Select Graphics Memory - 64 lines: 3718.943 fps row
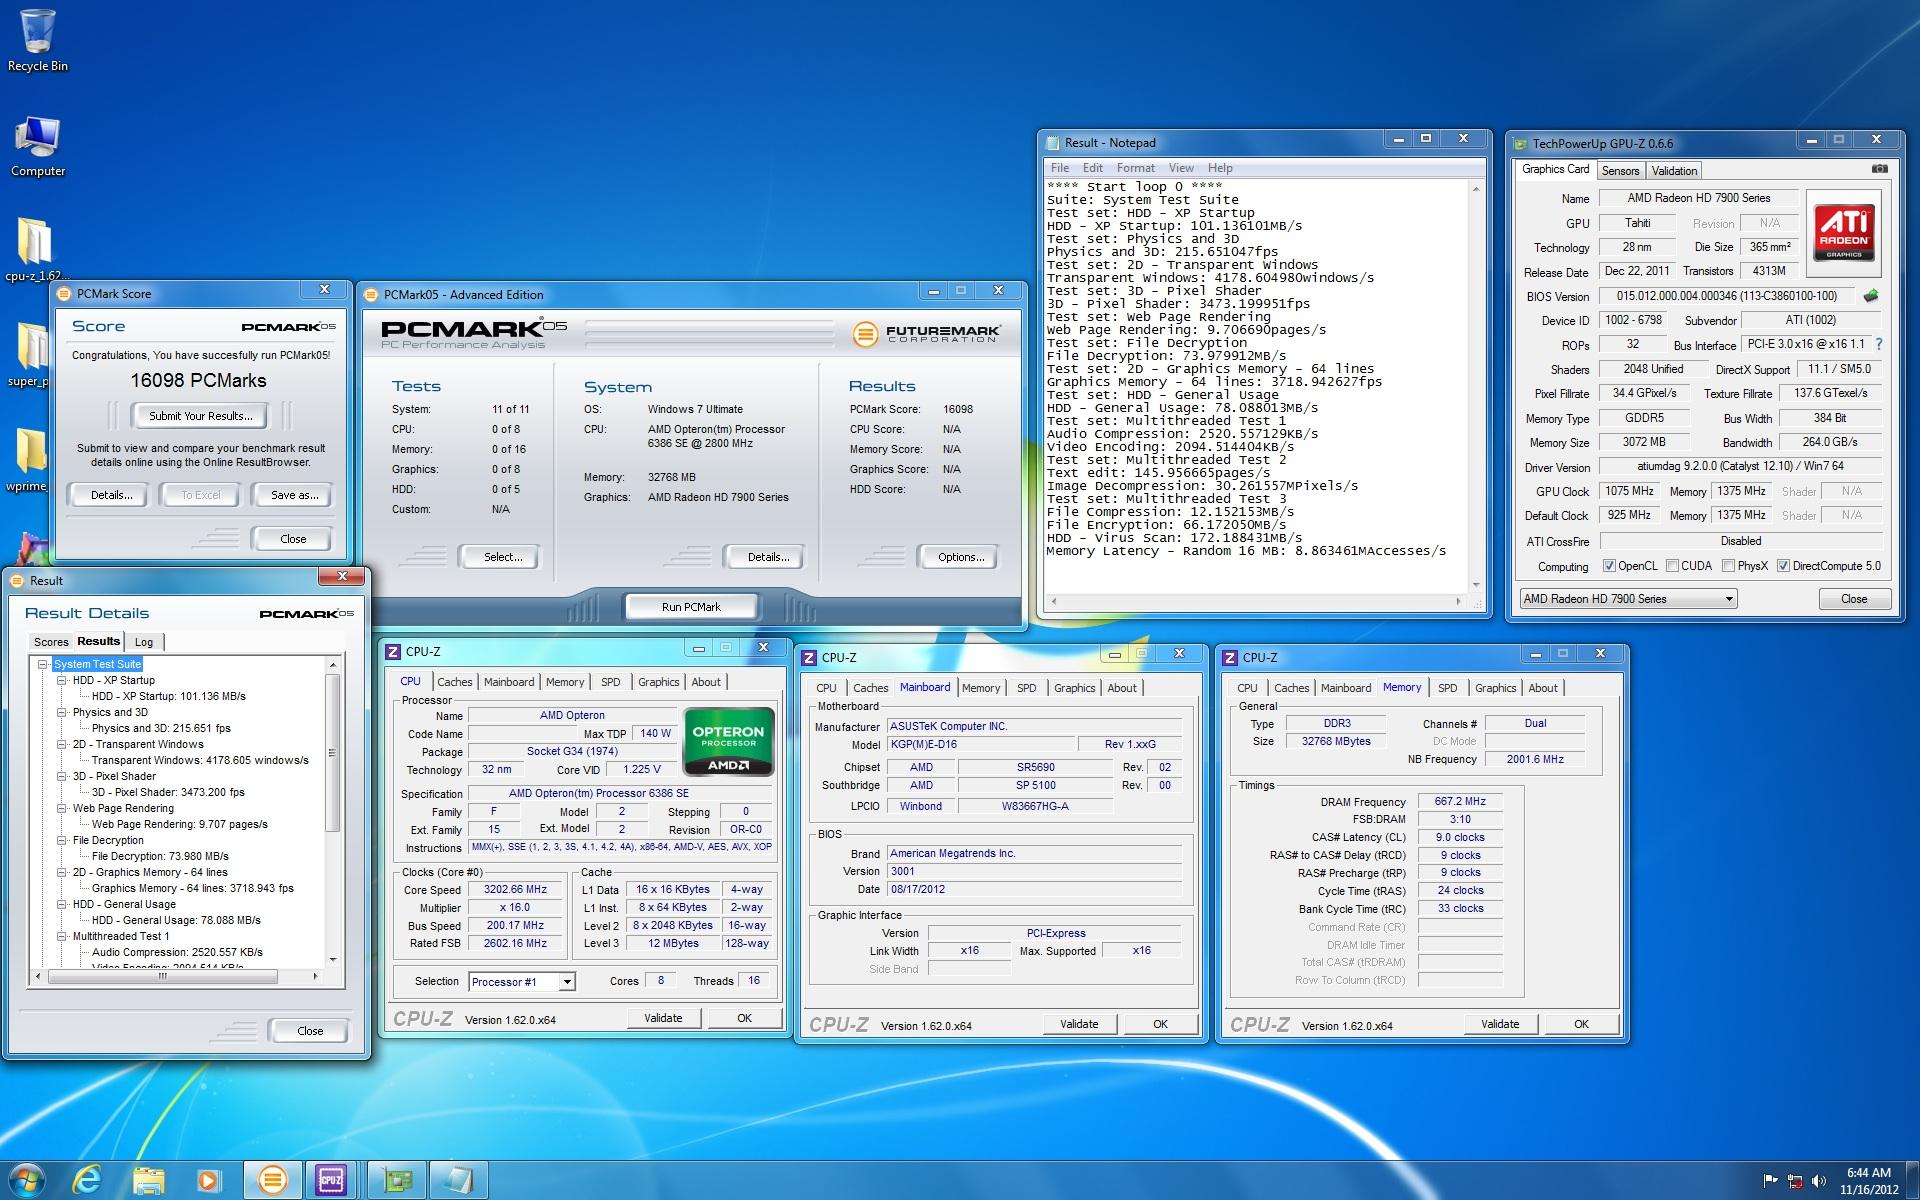This screenshot has height=1200, width=1920. click(193, 888)
